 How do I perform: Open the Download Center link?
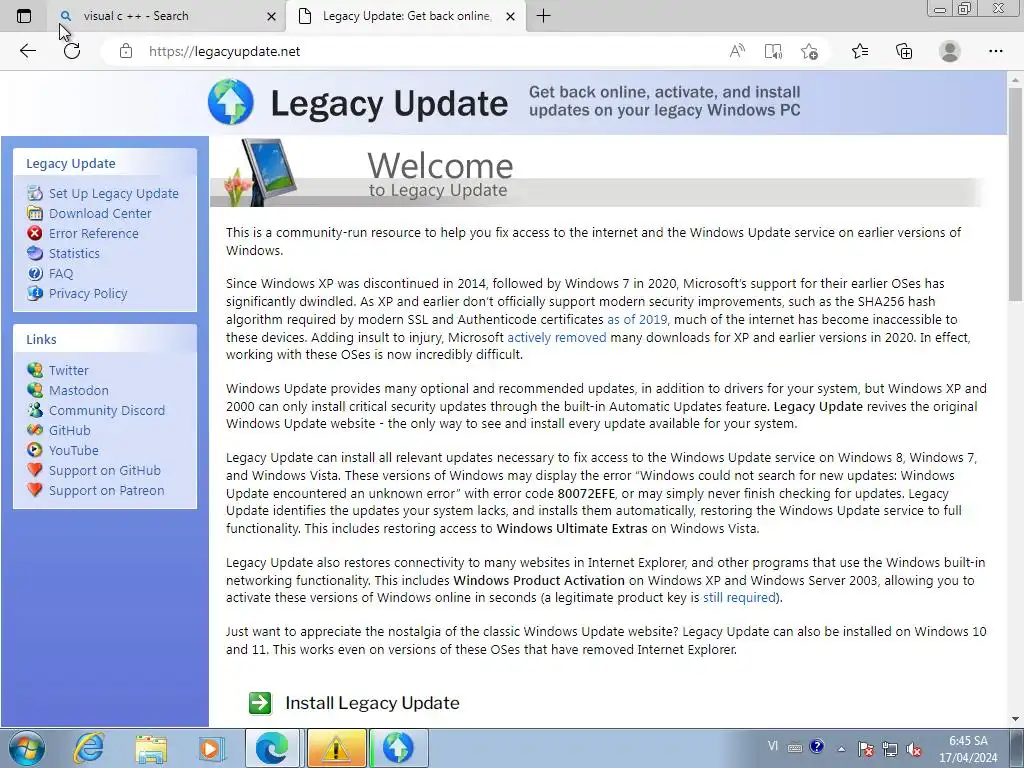click(100, 214)
